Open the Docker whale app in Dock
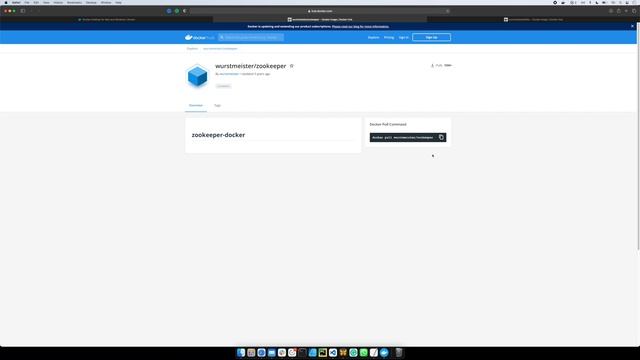This screenshot has width=640, height=360. point(384,353)
